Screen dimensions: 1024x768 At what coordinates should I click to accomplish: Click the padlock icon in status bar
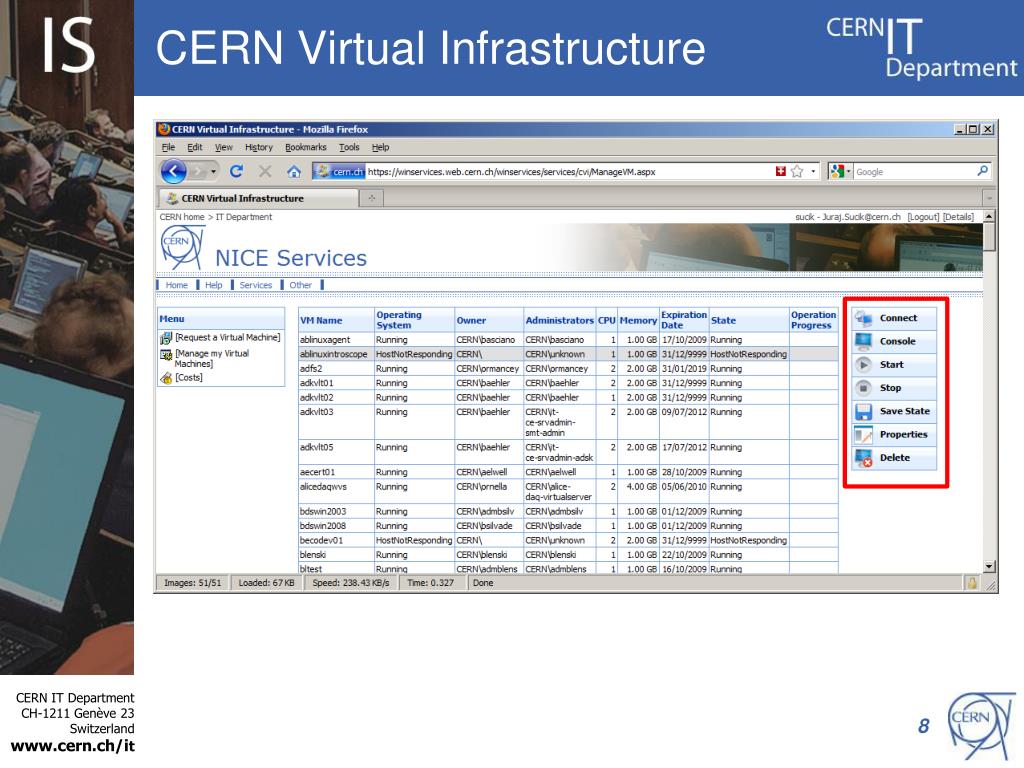click(x=972, y=583)
